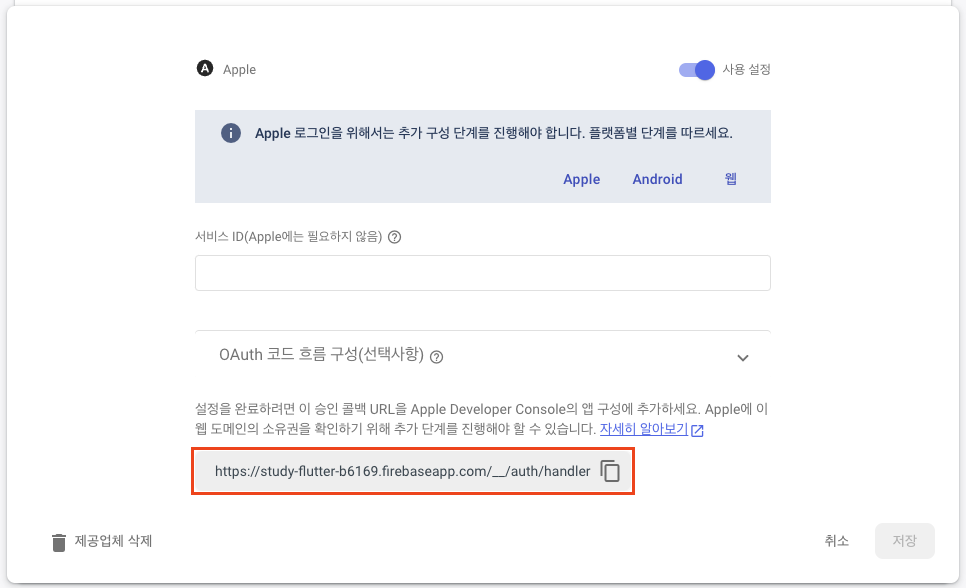The height and width of the screenshot is (588, 966).
Task: Click the 서비스 ID(Apple에는 필요하지 않음) label
Action: point(288,237)
